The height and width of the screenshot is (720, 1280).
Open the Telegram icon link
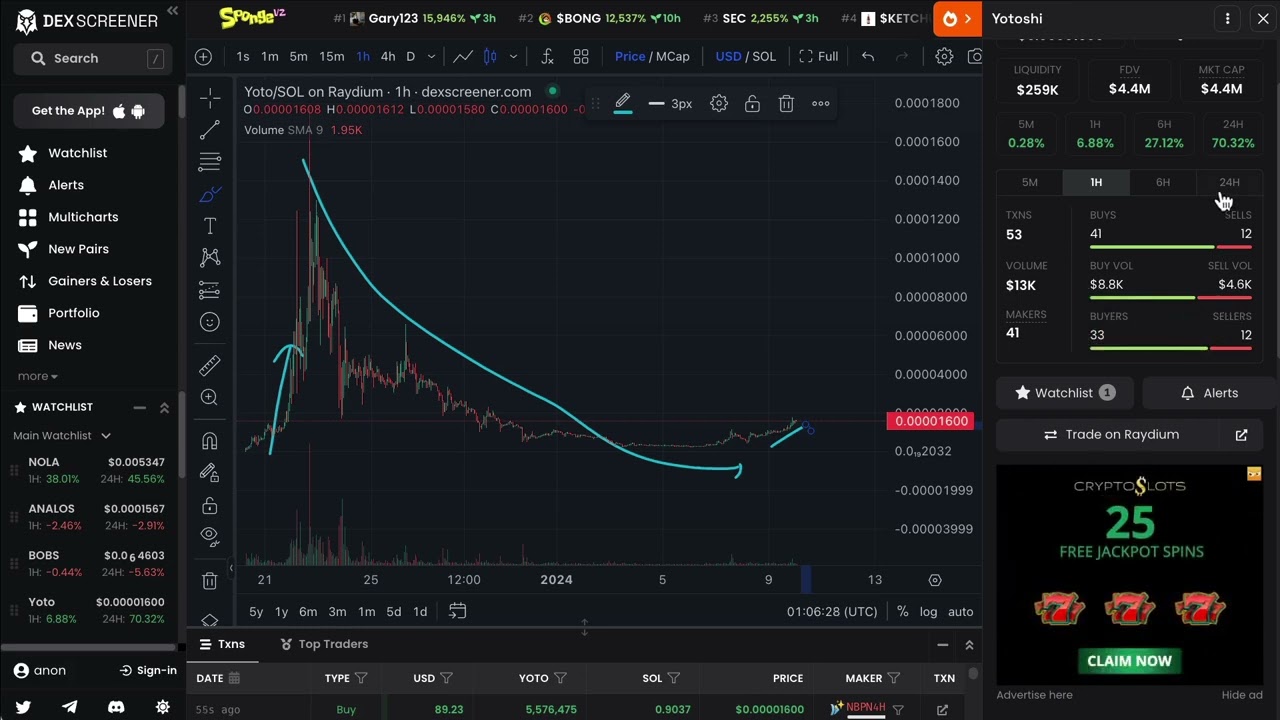69,707
